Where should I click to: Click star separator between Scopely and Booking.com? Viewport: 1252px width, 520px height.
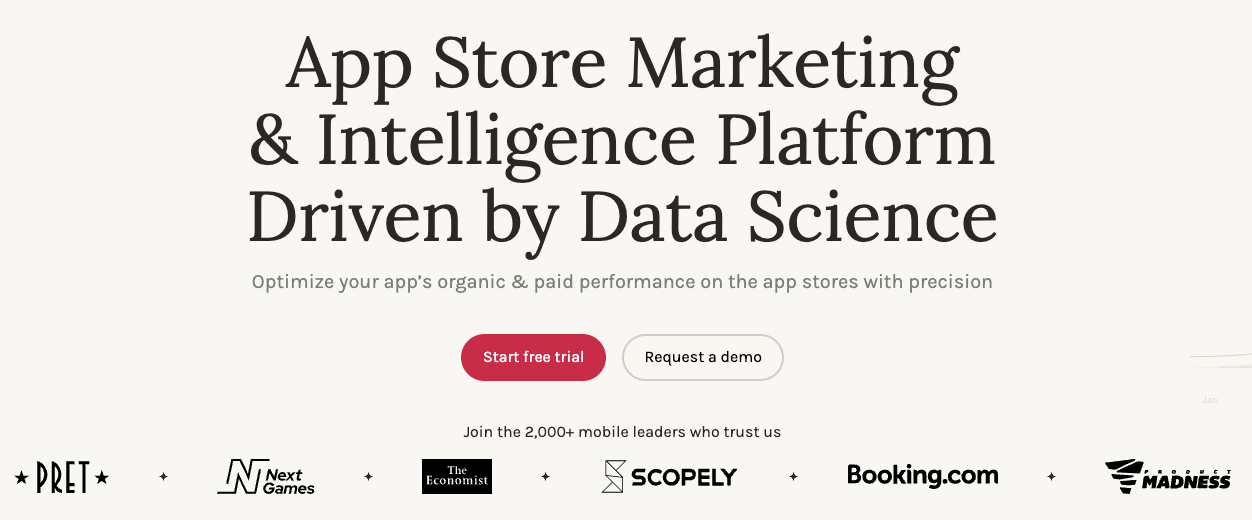[x=793, y=477]
